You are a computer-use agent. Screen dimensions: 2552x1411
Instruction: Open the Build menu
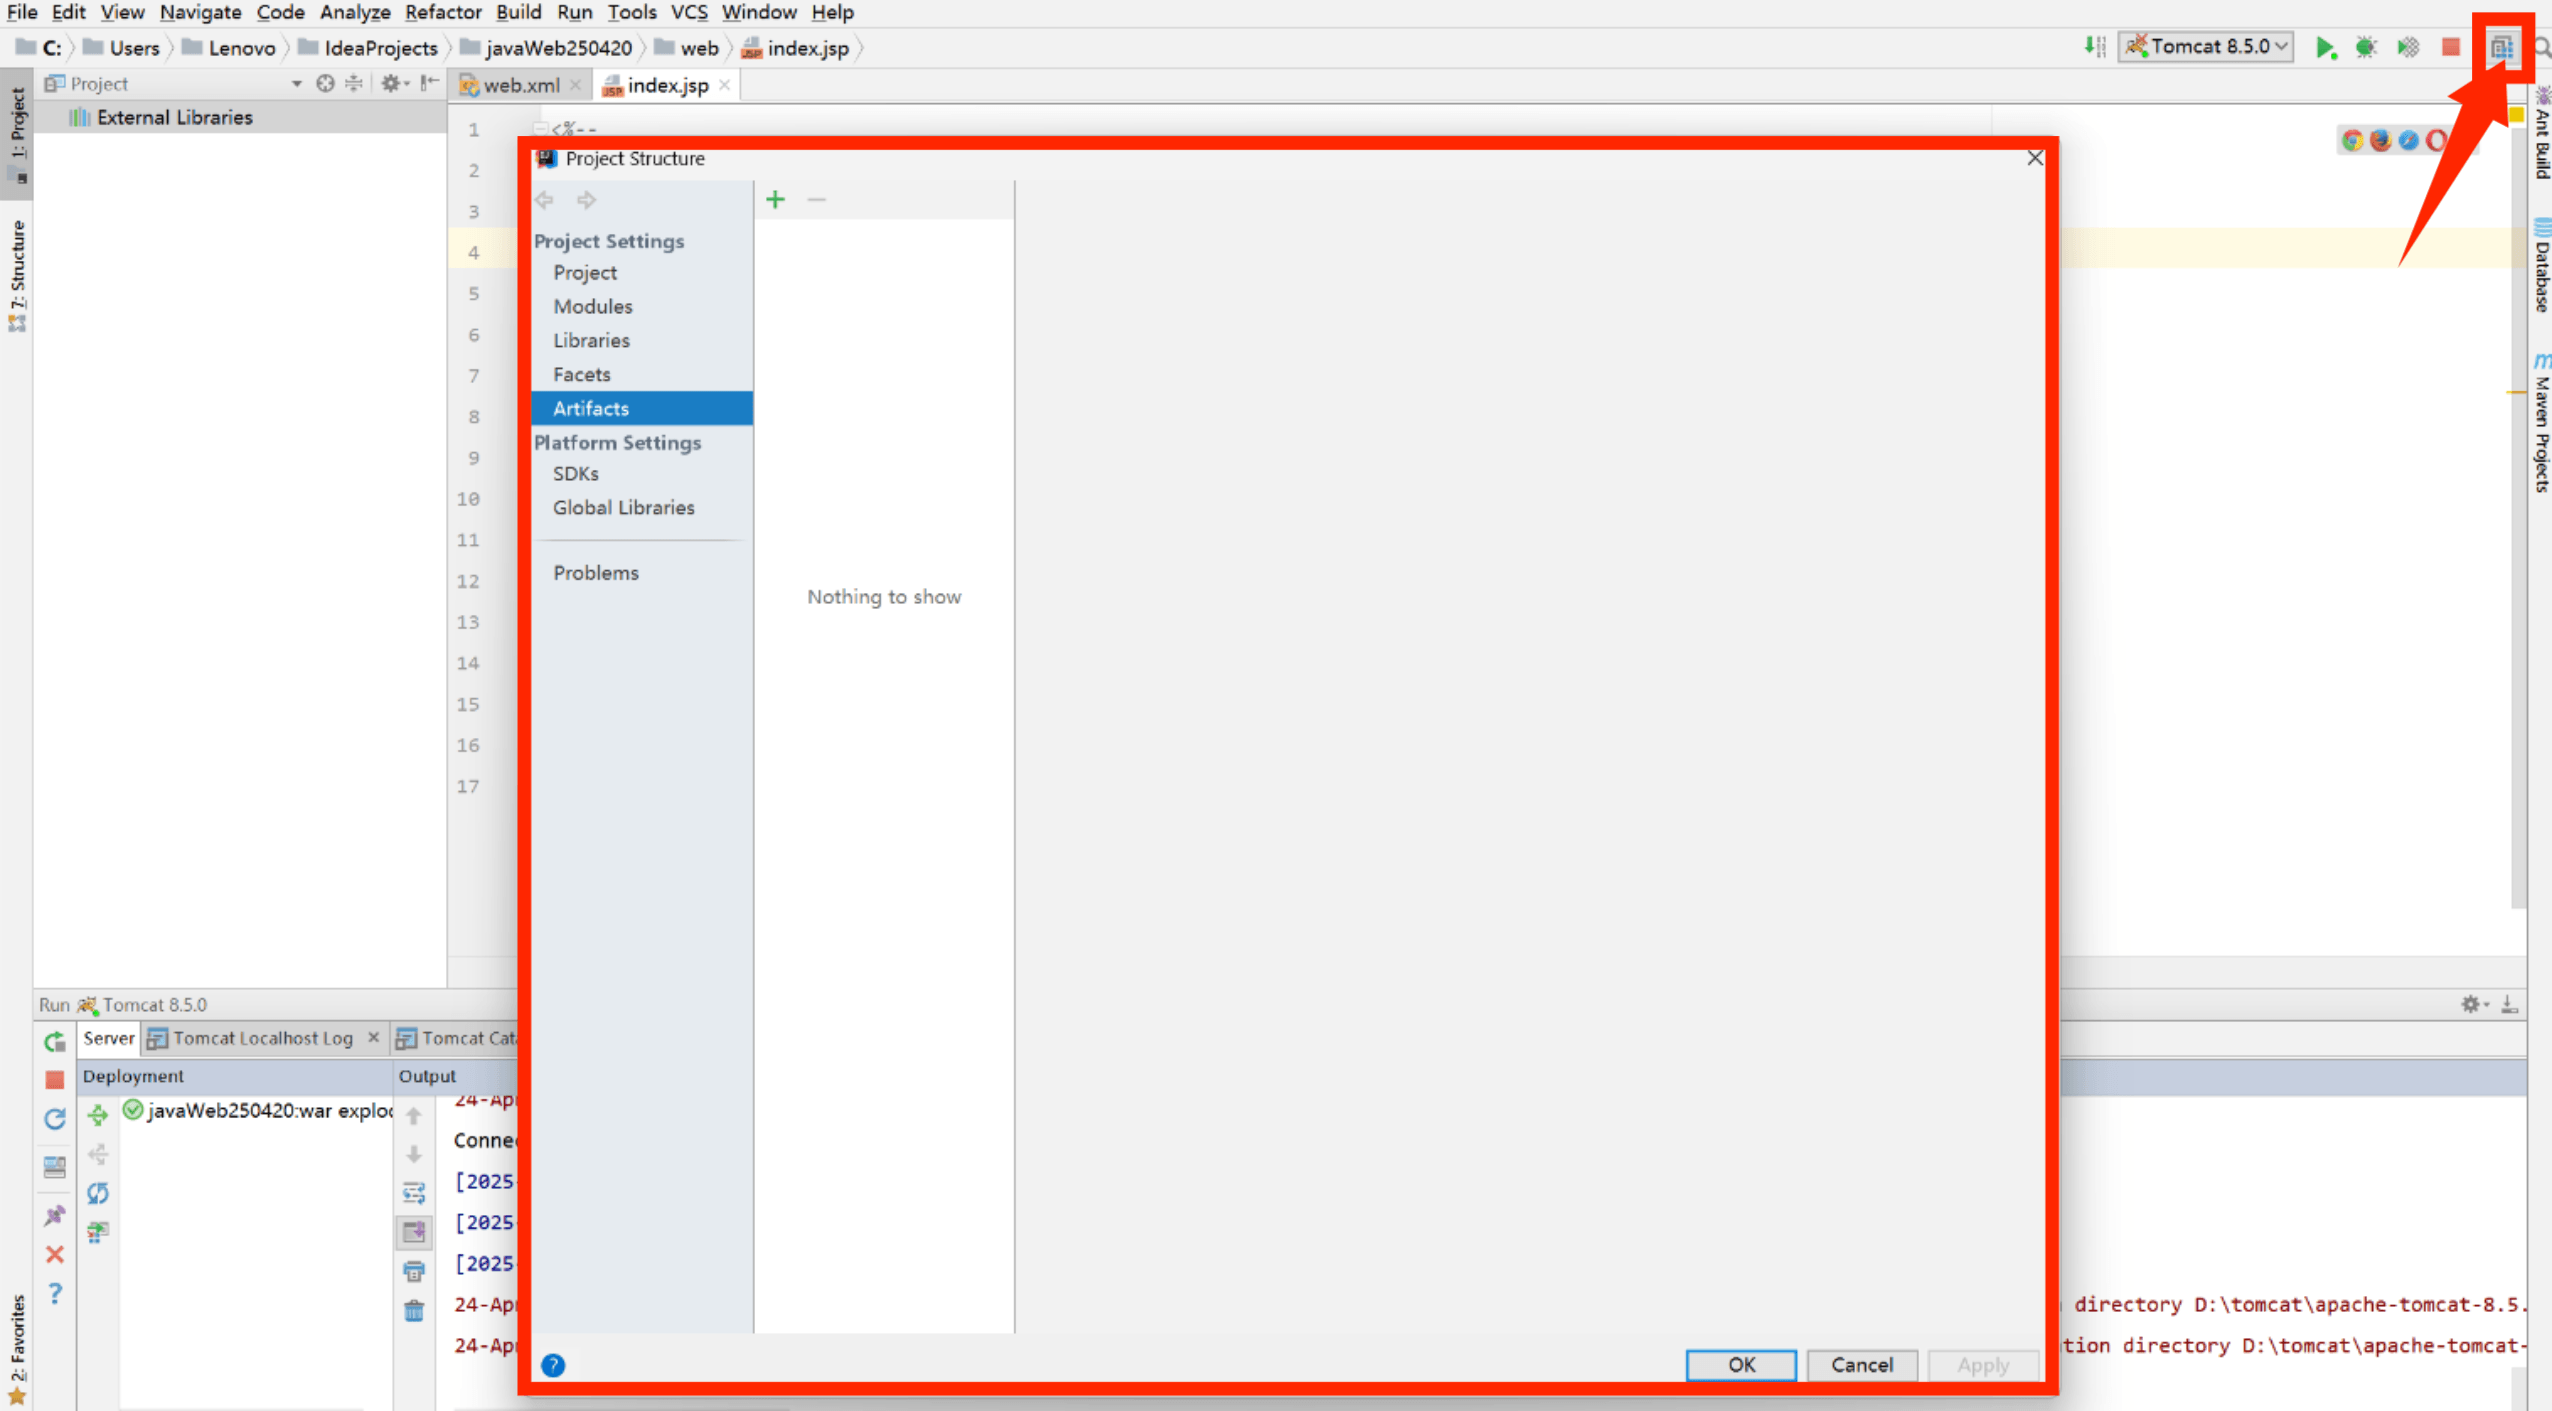pos(518,12)
